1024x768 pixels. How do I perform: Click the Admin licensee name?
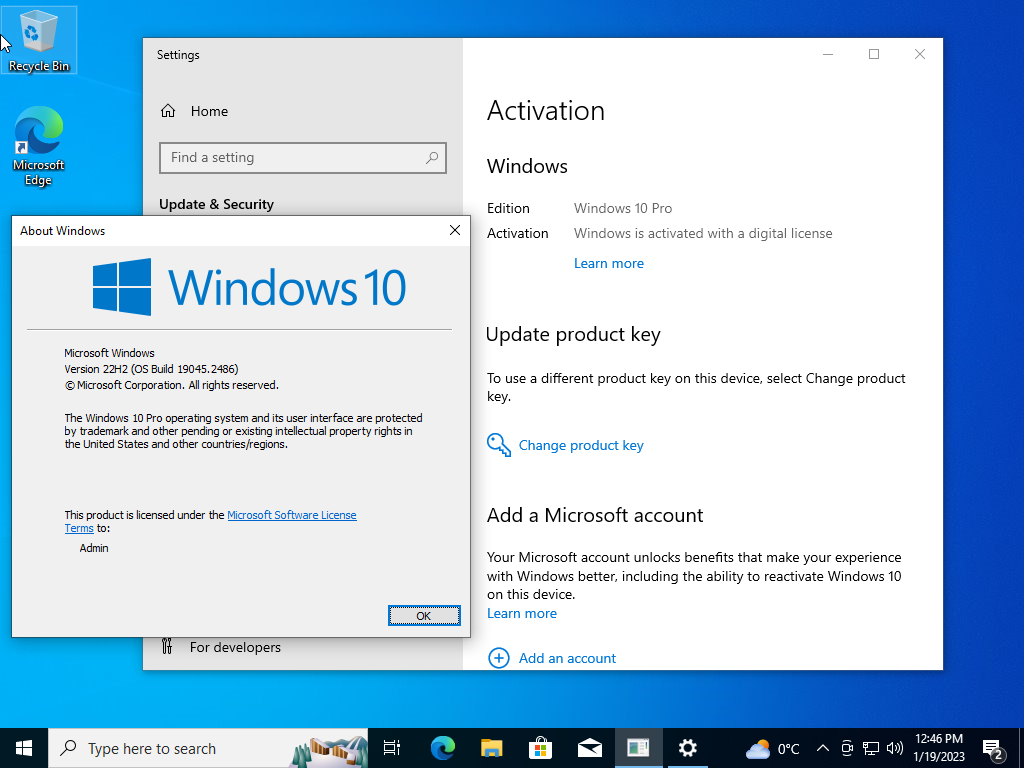[x=94, y=548]
